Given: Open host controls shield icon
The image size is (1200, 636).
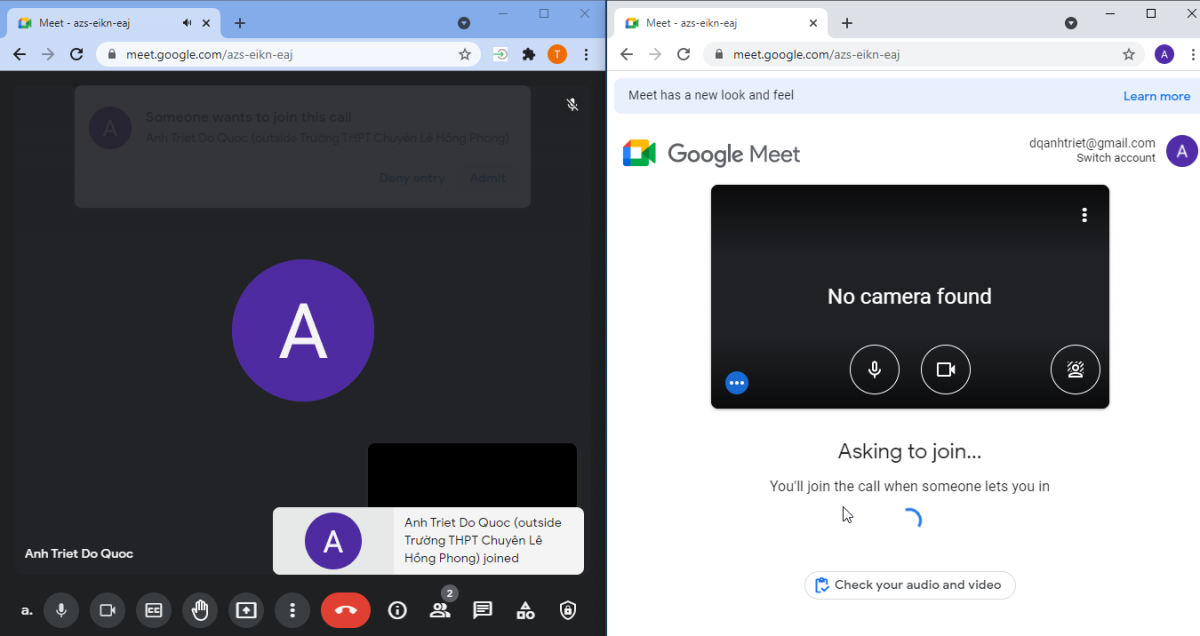Looking at the screenshot, I should coord(568,610).
